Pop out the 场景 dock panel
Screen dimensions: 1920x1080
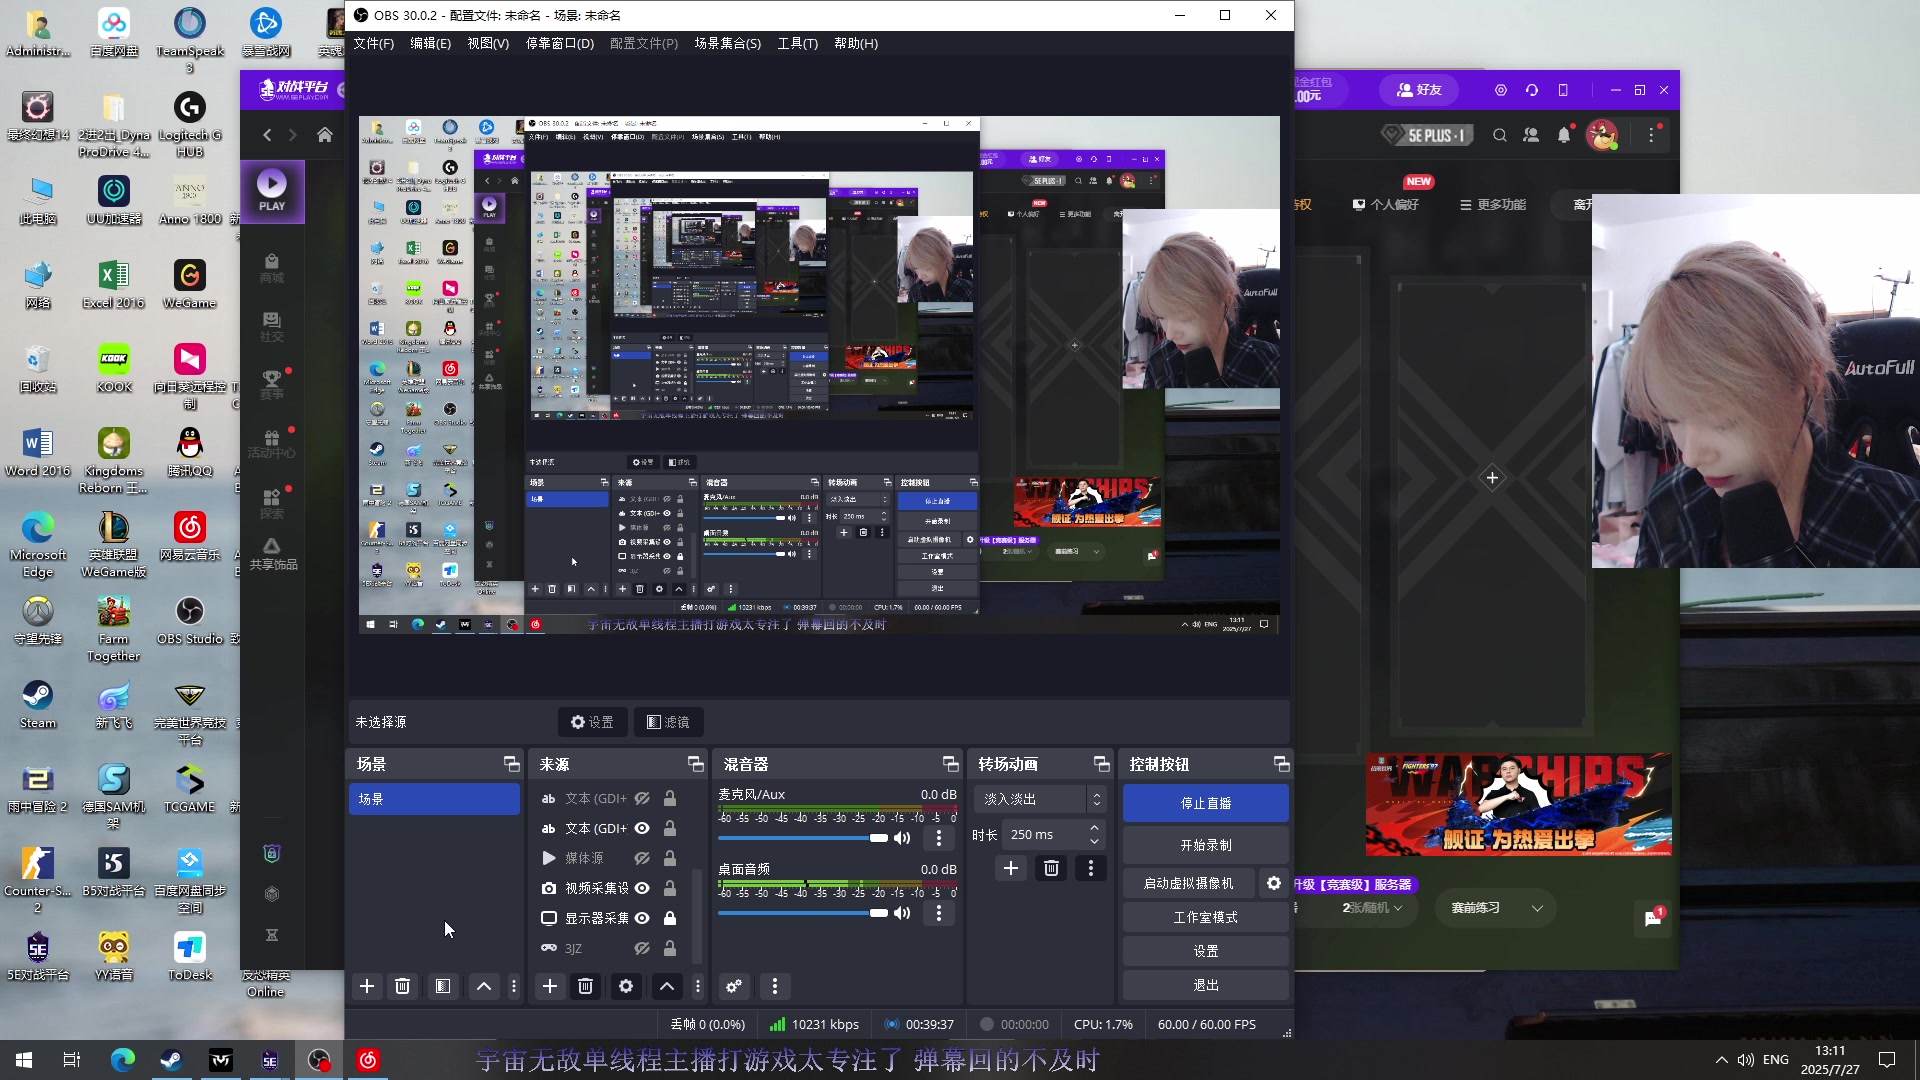(x=512, y=764)
